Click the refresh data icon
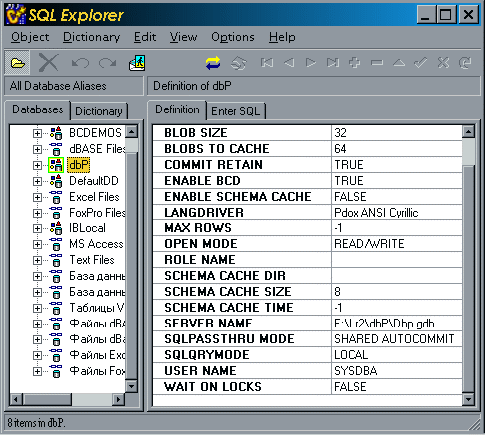The image size is (486, 436). tap(465, 63)
